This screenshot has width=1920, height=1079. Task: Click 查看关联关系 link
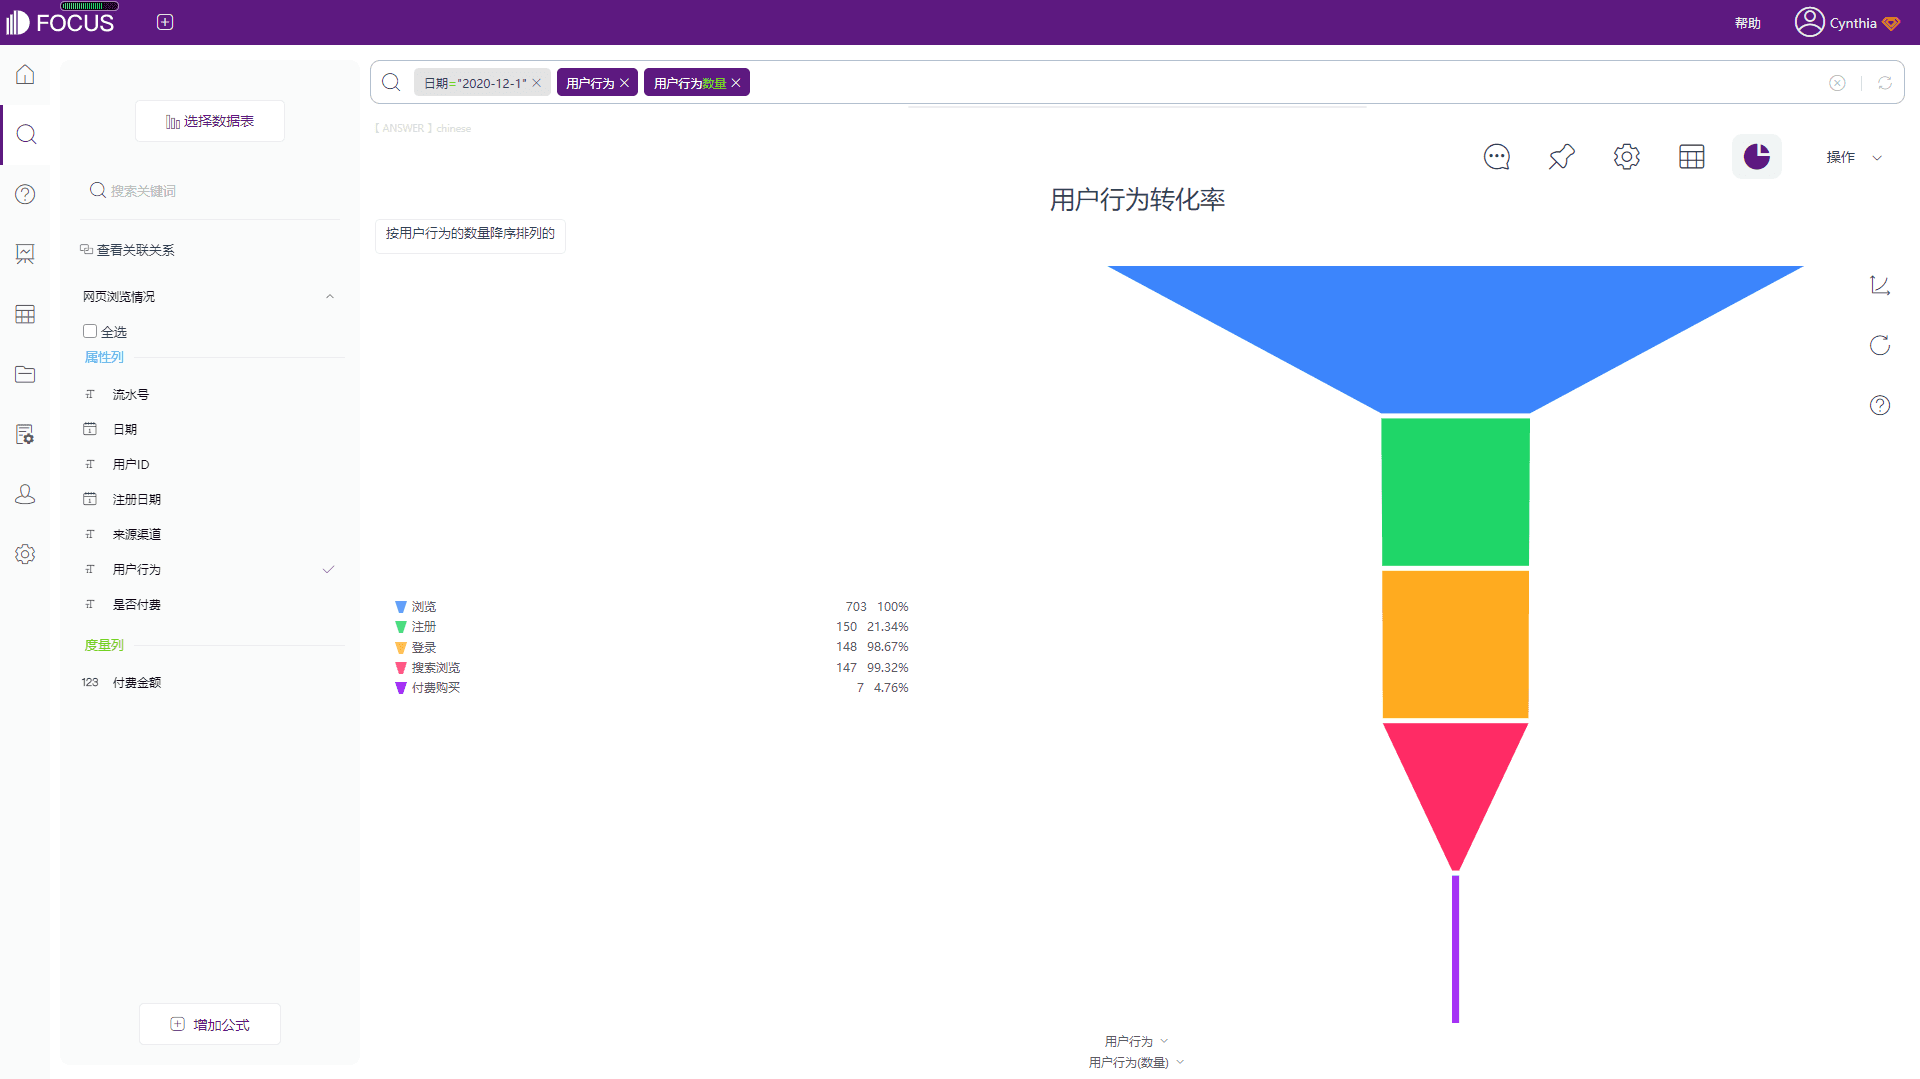[127, 250]
